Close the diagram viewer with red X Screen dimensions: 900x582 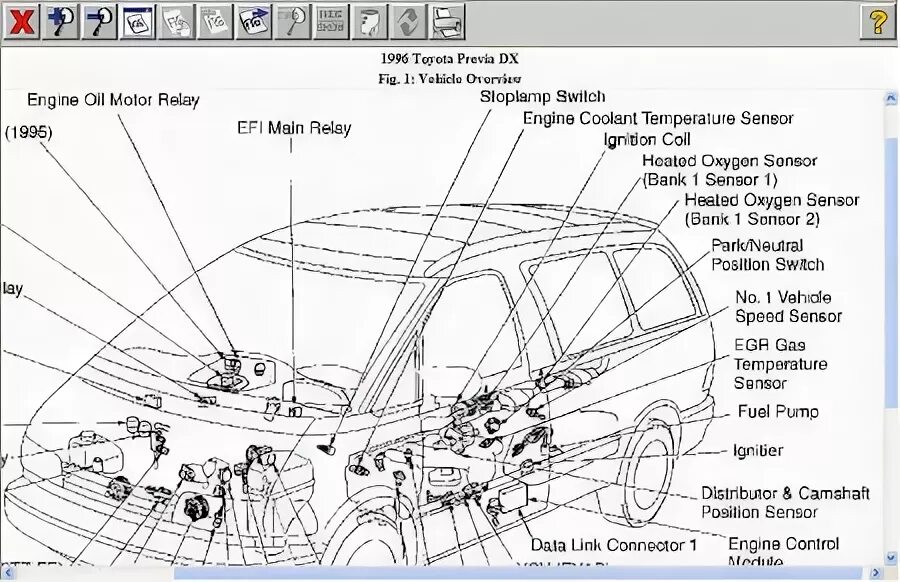21,22
